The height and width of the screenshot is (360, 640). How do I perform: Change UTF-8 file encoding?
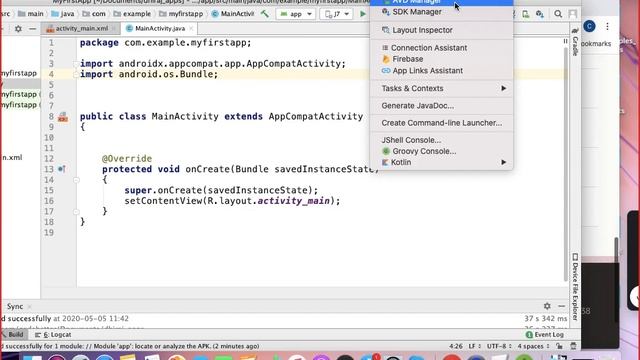pyautogui.click(x=499, y=346)
